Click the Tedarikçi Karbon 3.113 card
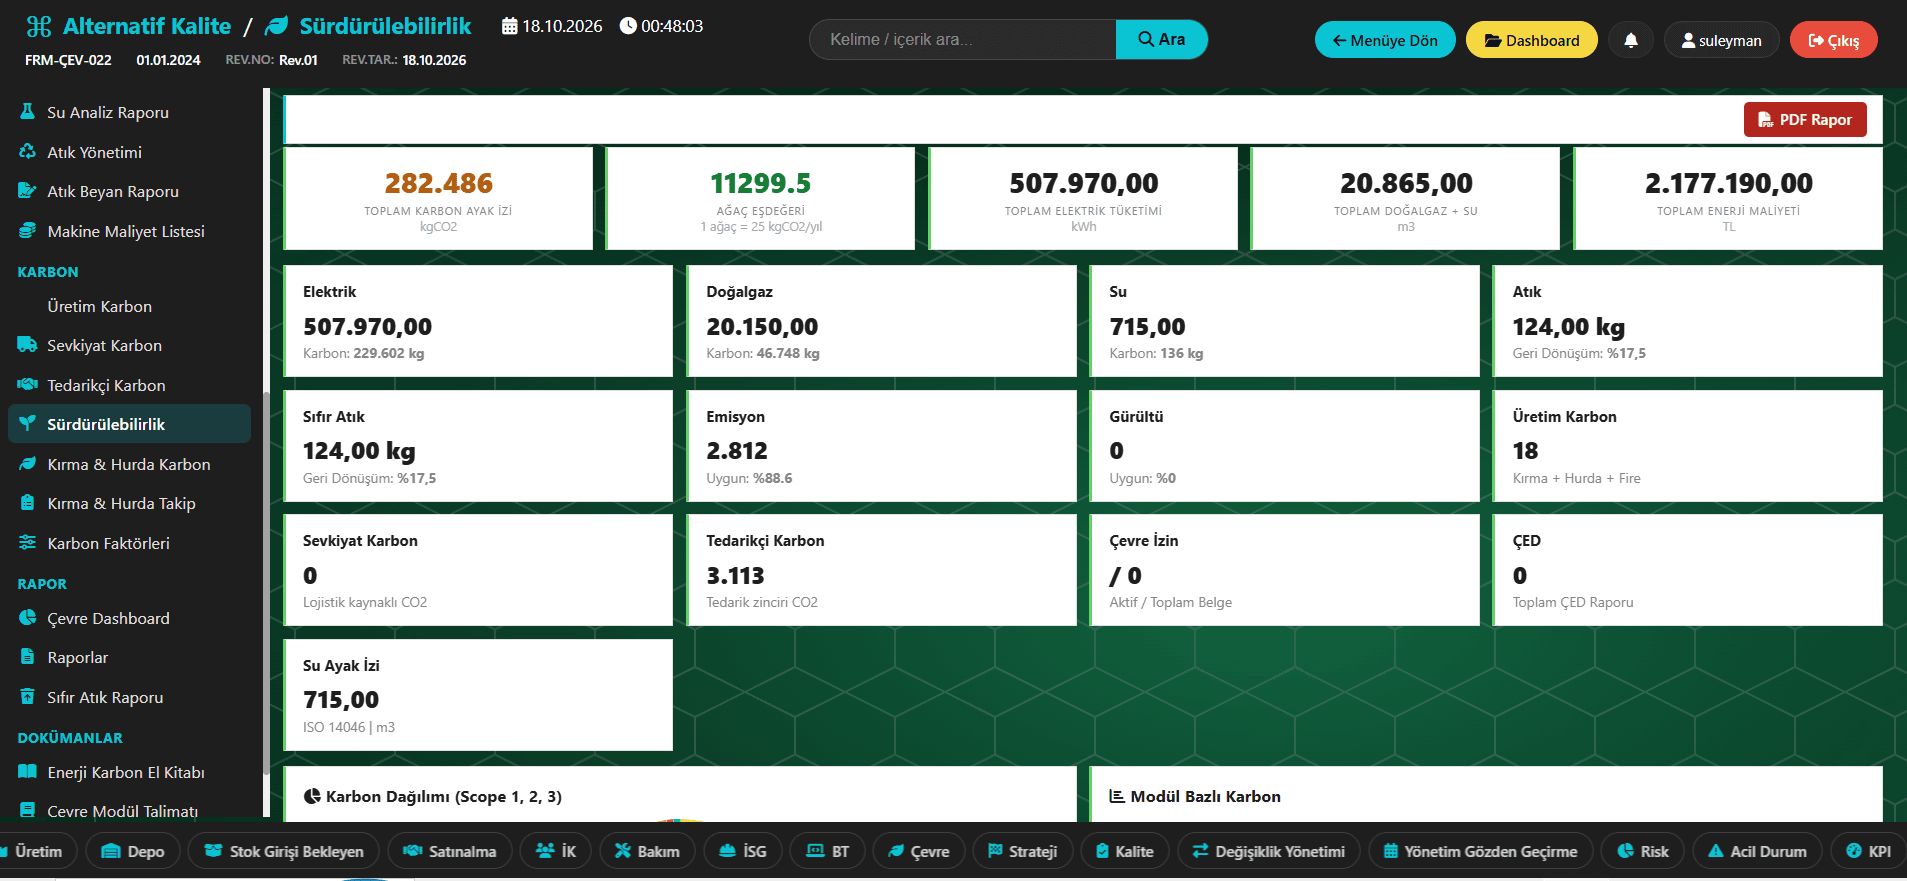1907x881 pixels. [x=881, y=570]
